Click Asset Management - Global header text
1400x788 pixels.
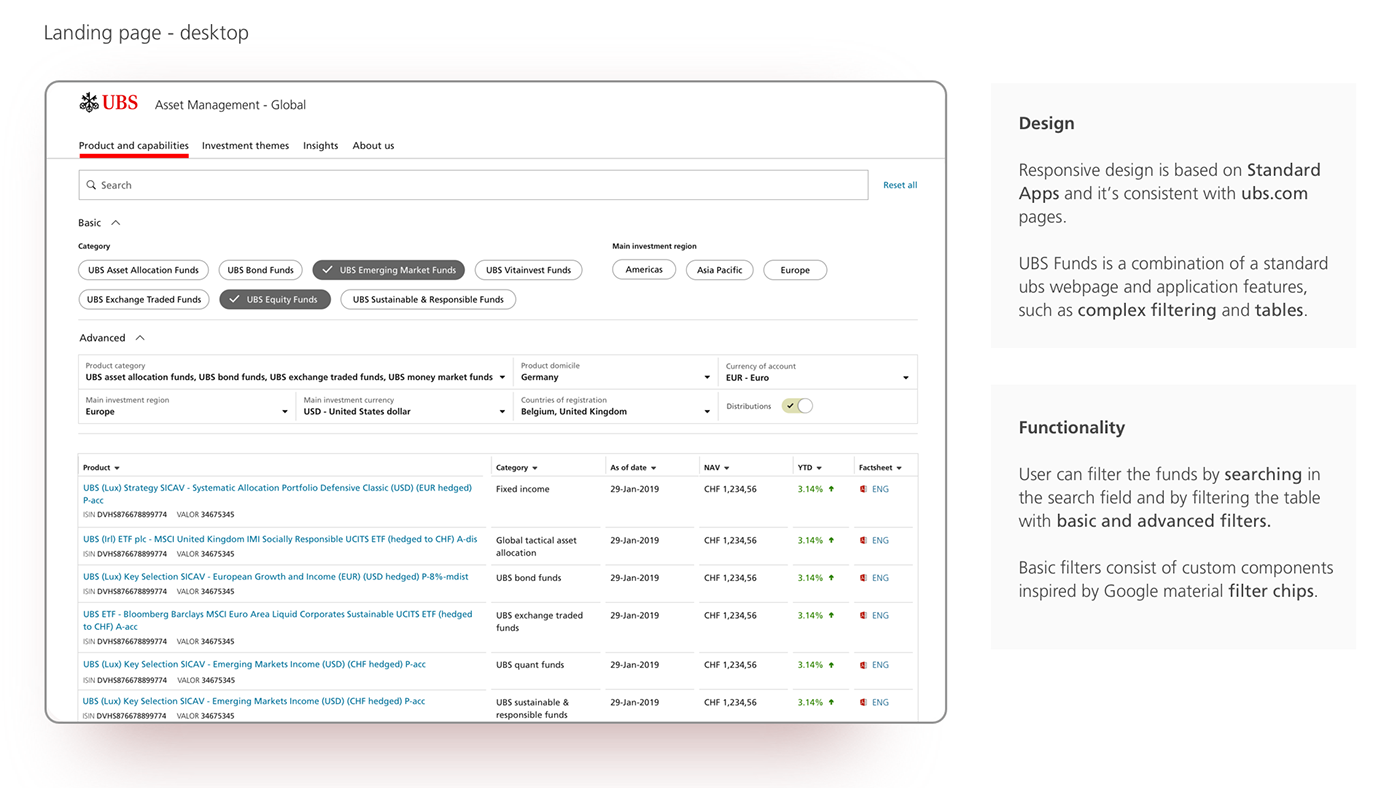tap(230, 105)
